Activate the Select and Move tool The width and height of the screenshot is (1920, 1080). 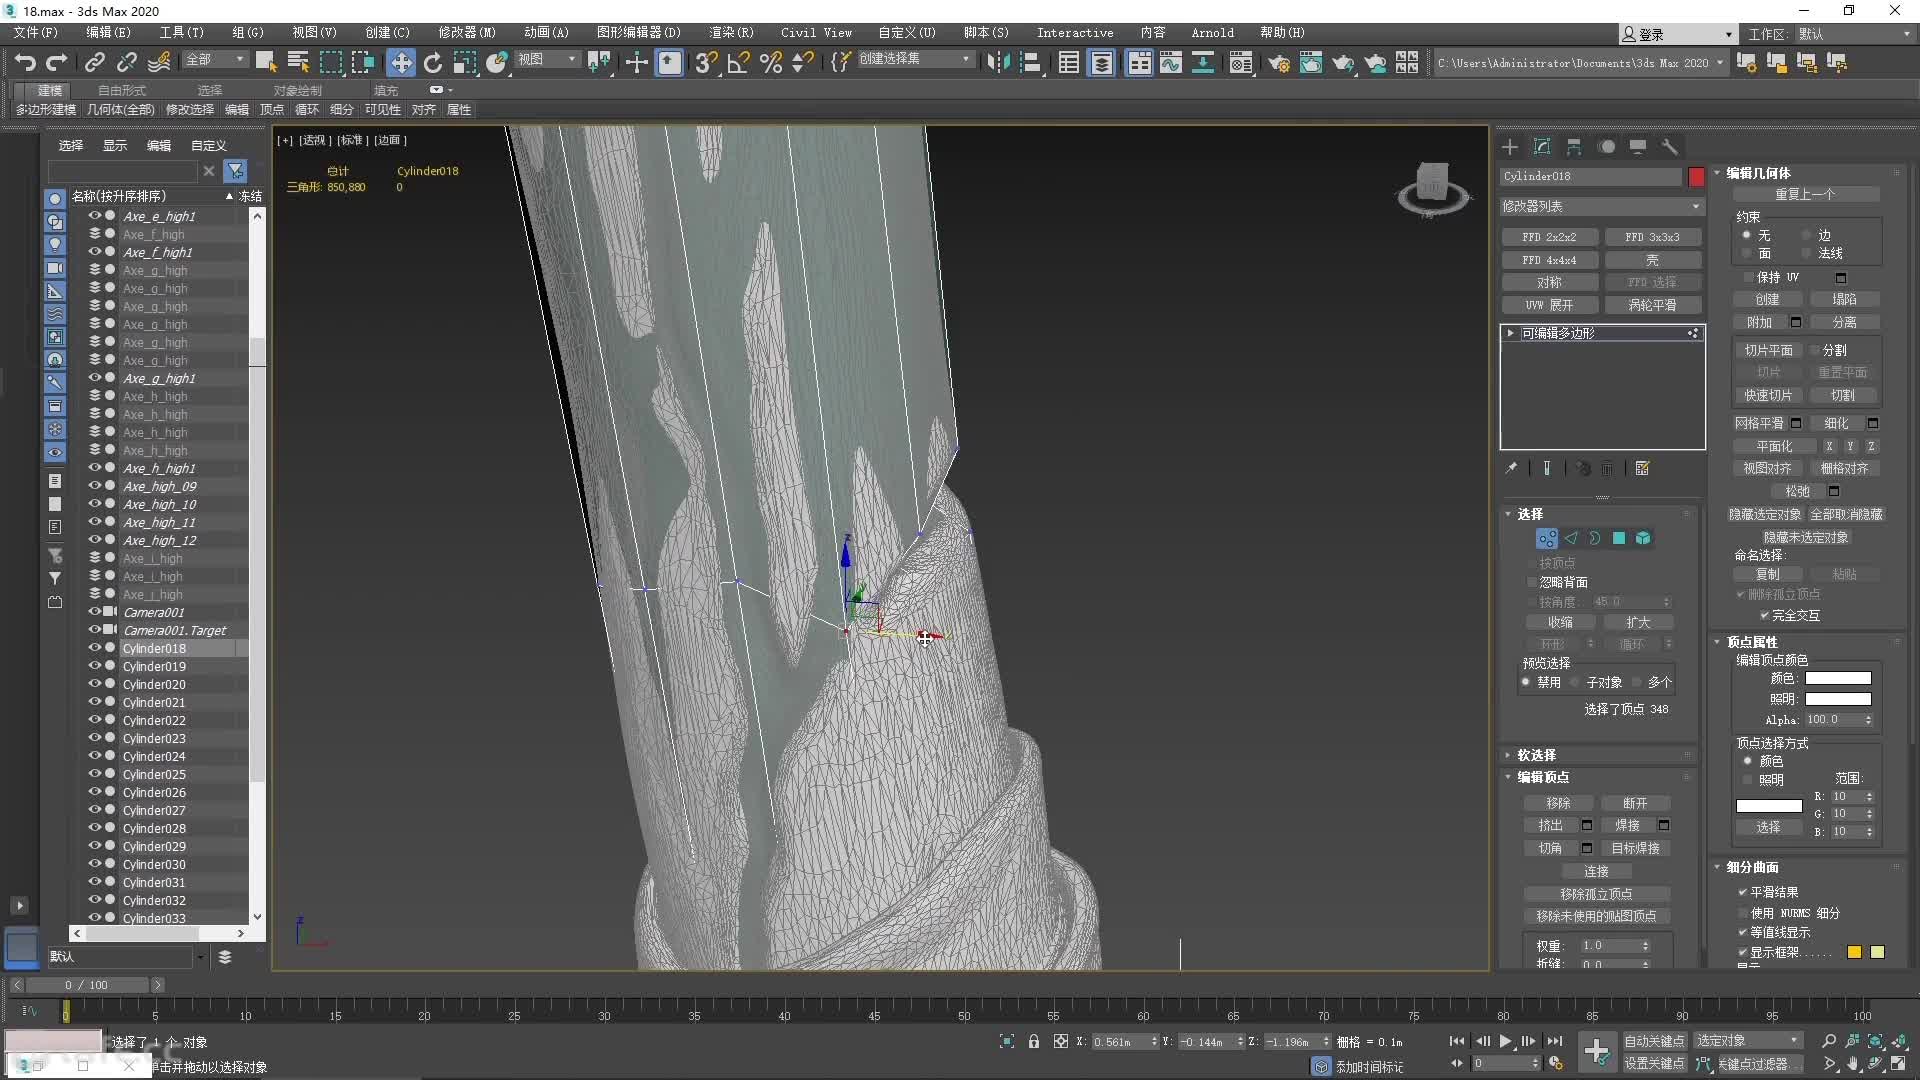[401, 63]
